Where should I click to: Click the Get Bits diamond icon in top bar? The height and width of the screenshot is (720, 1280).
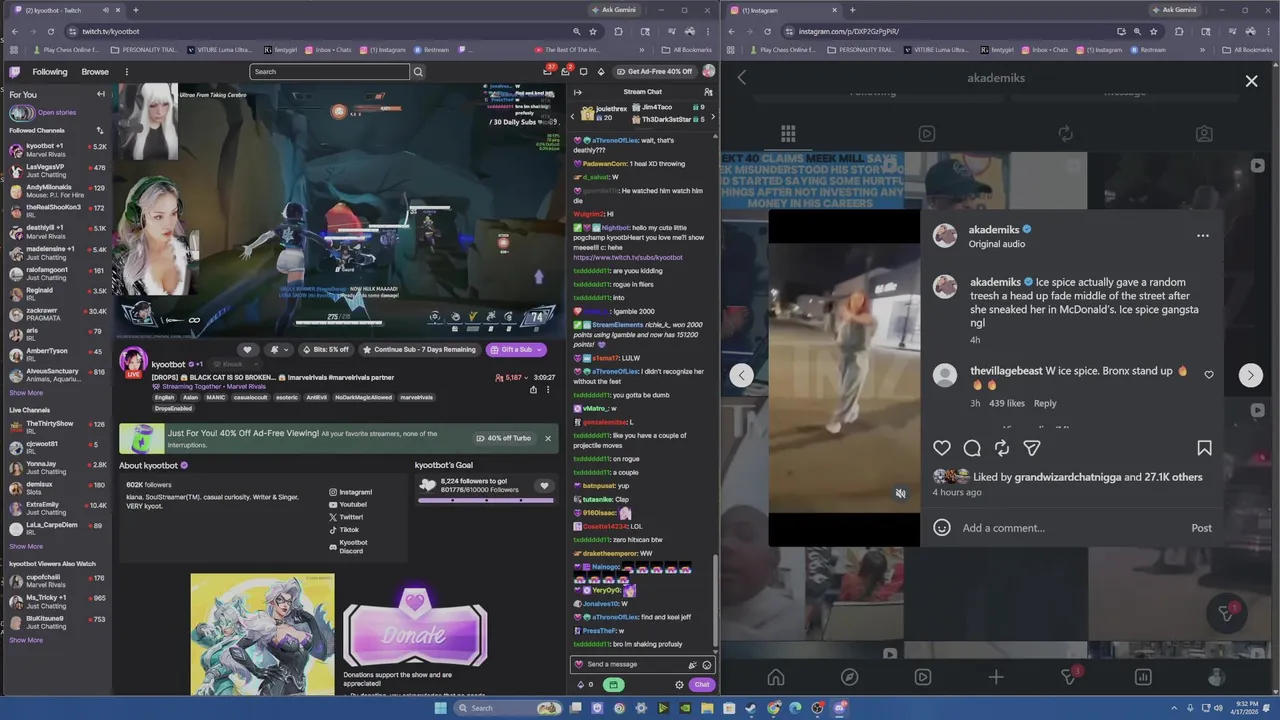click(600, 72)
